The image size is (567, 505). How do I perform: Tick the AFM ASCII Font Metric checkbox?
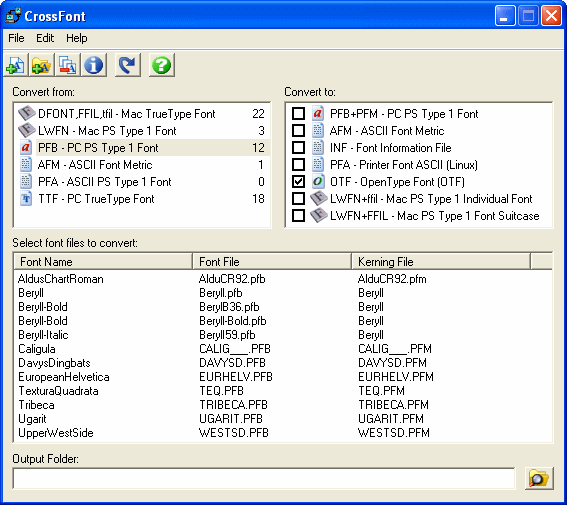(x=298, y=130)
